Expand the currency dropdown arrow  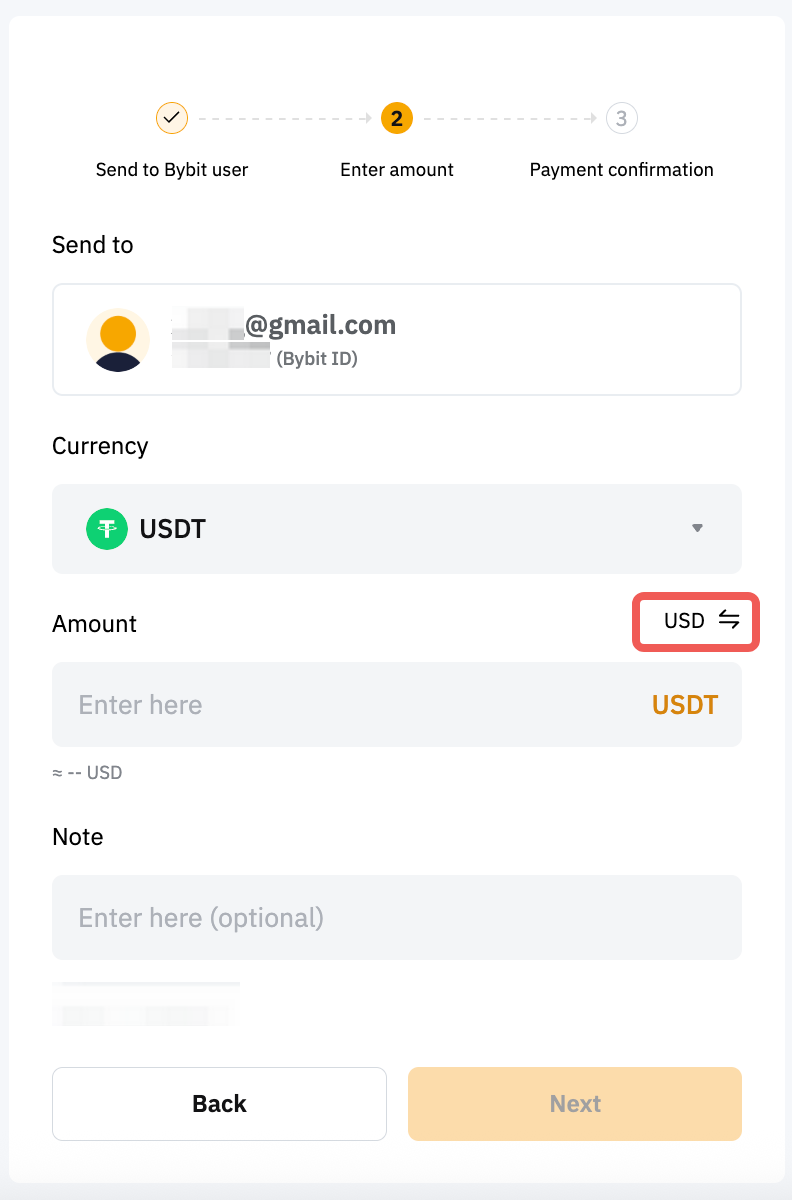click(x=698, y=528)
